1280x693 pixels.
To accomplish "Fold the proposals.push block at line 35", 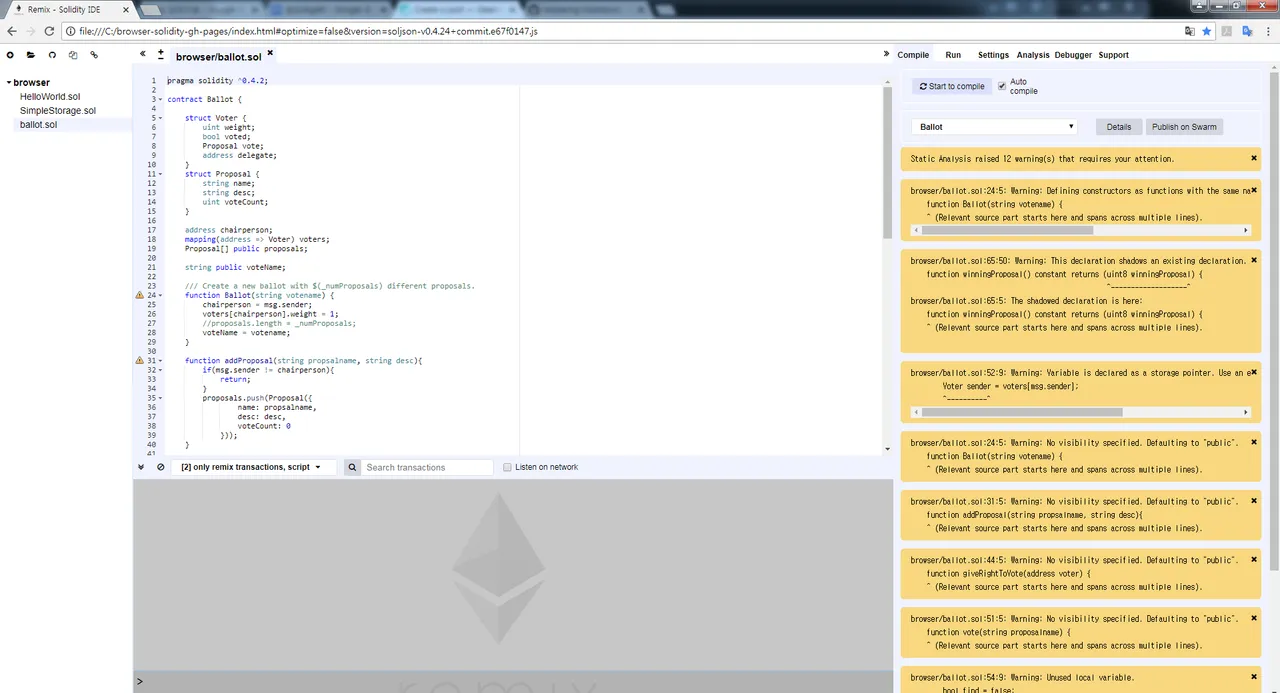I will tap(160, 398).
